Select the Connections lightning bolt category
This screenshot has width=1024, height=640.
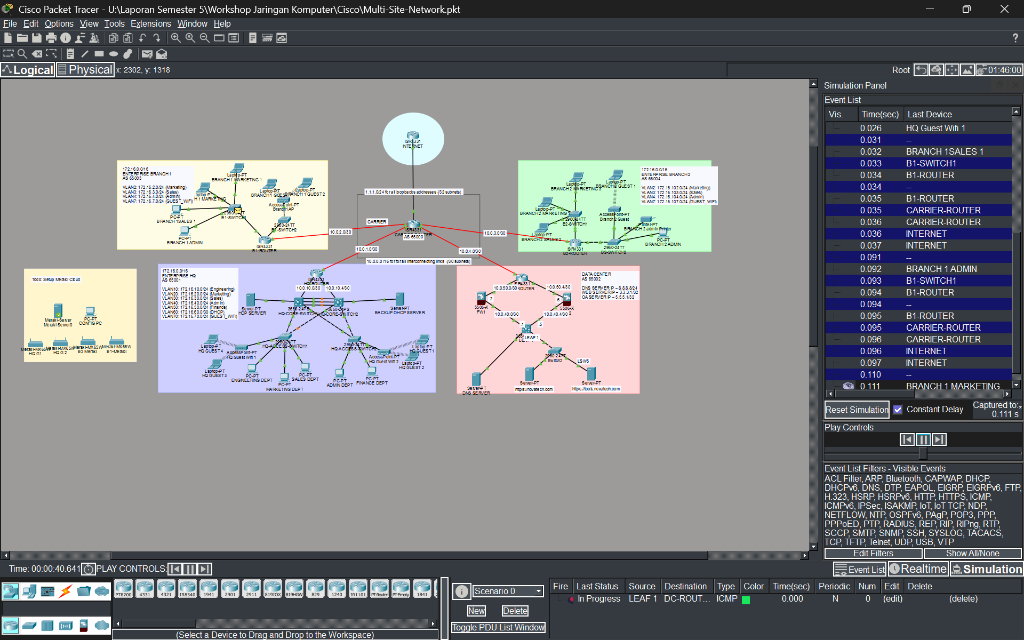coord(65,592)
